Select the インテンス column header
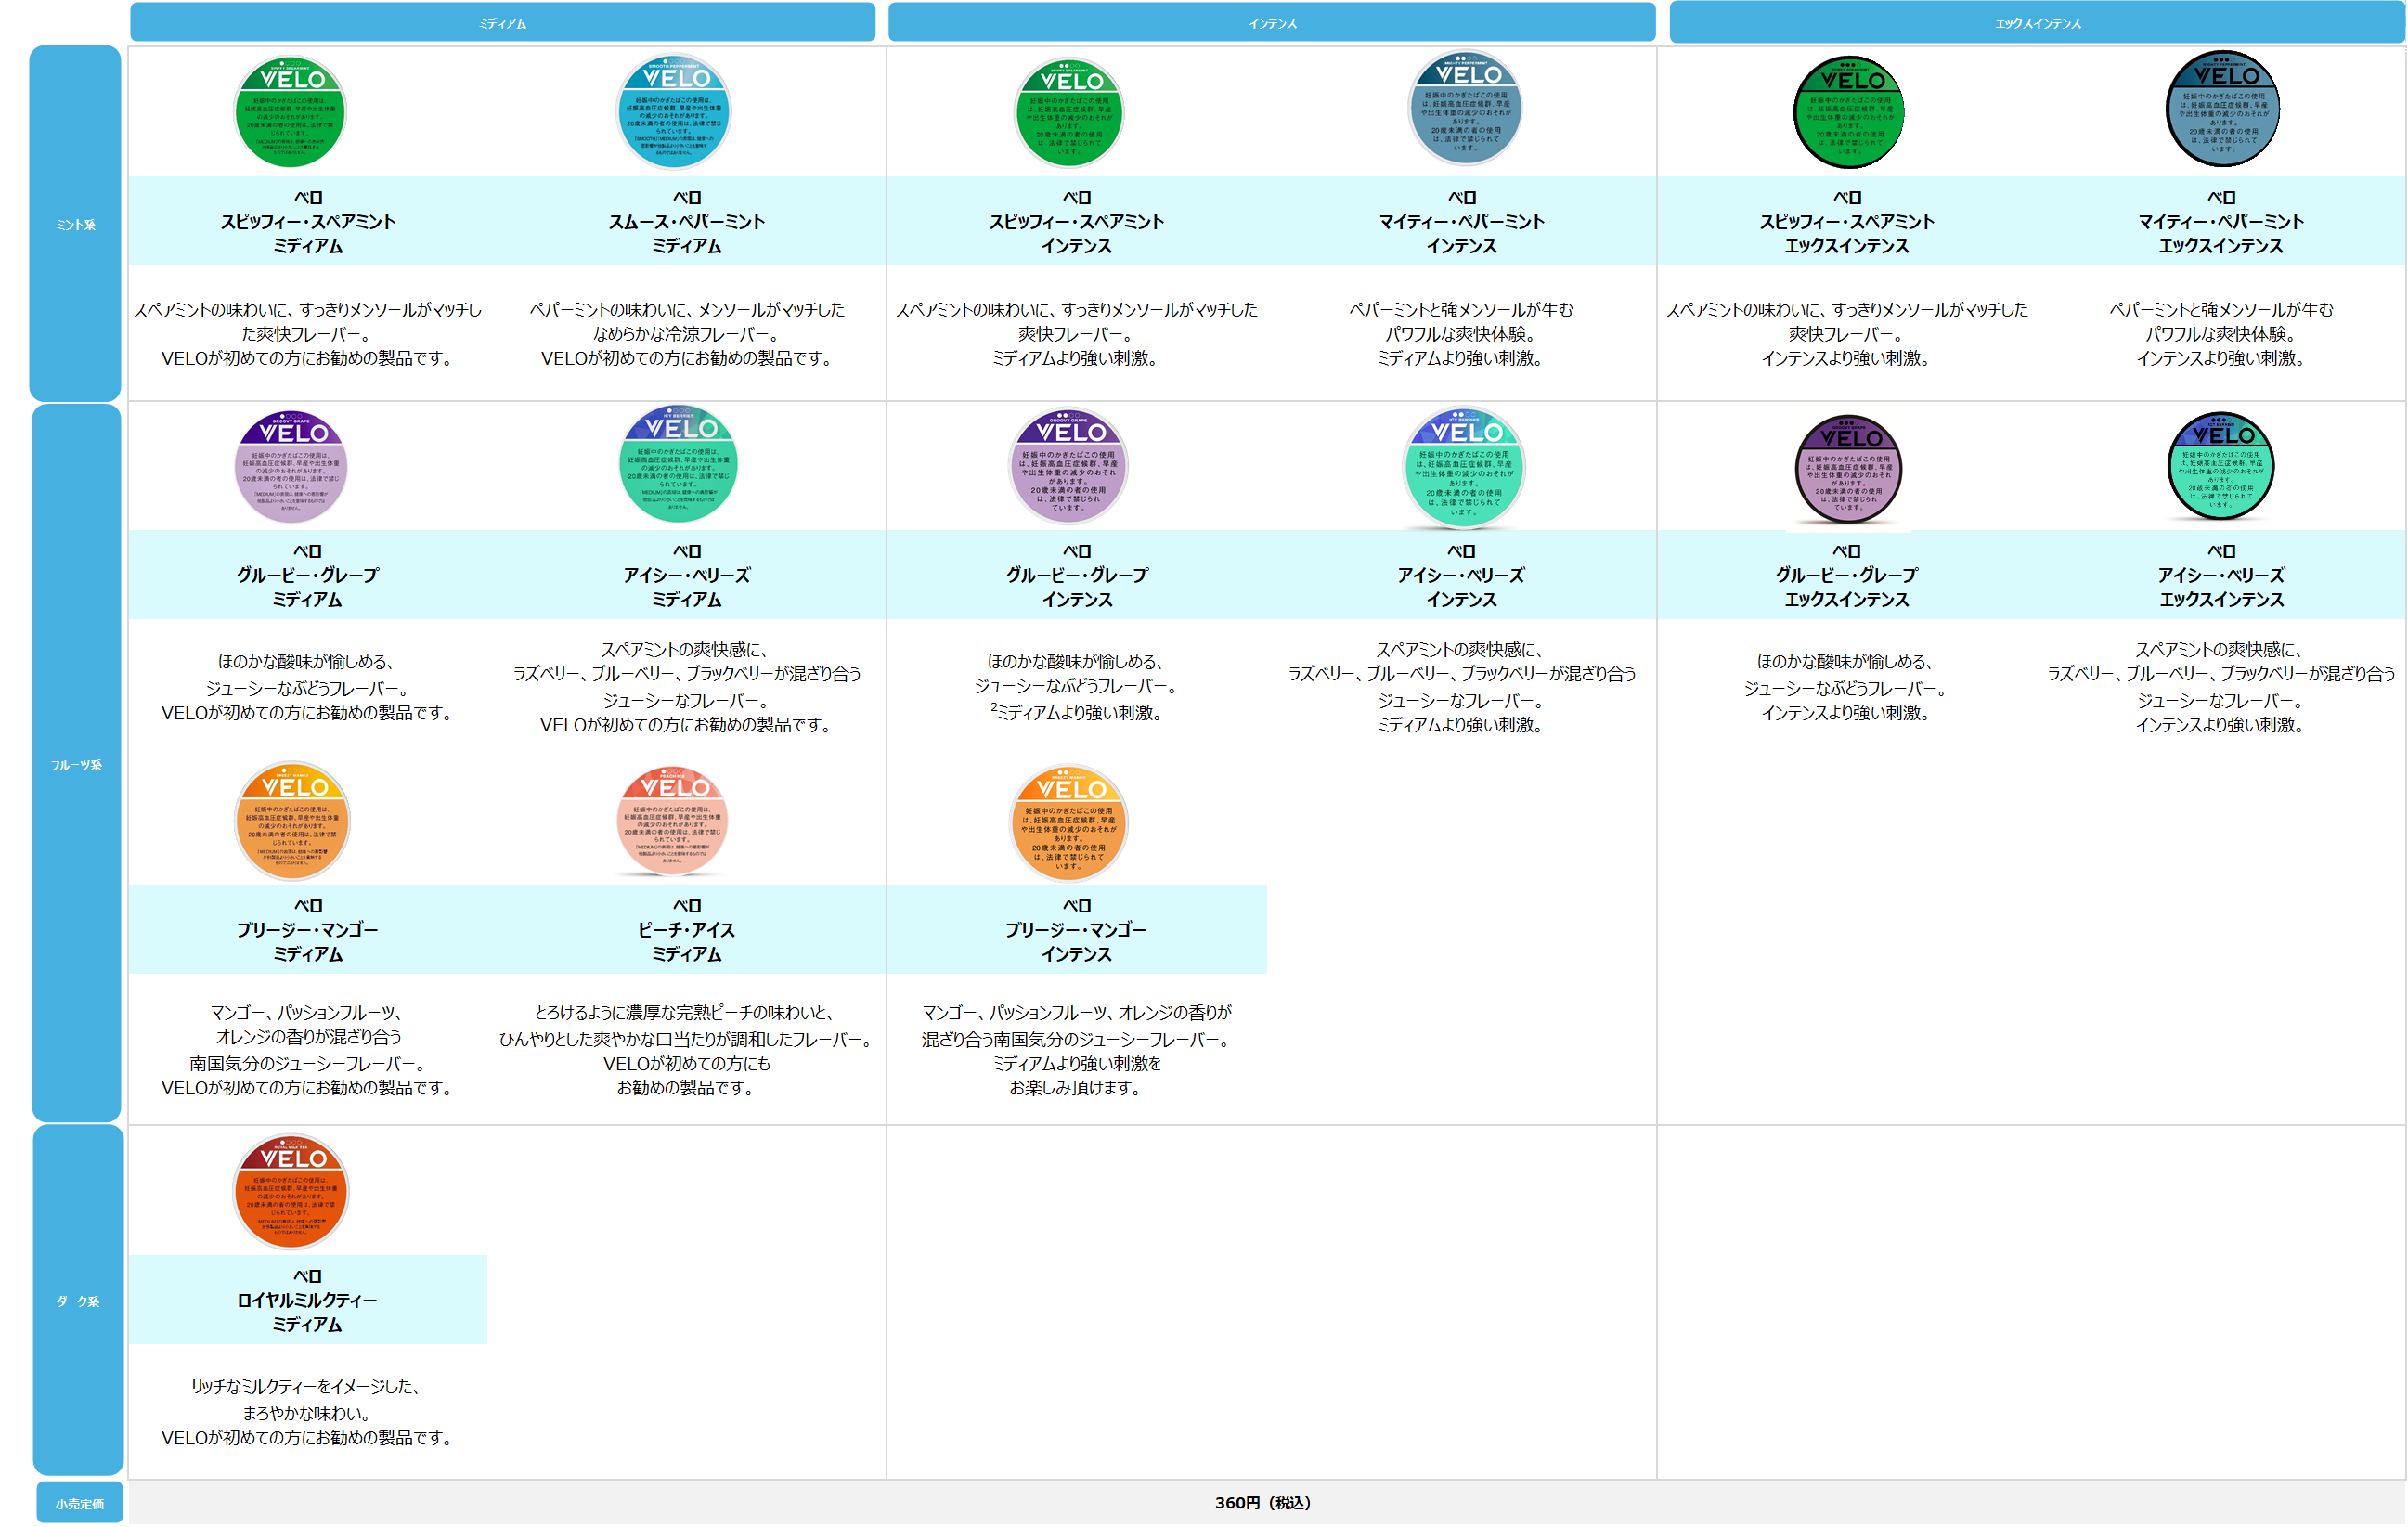 point(1272,22)
